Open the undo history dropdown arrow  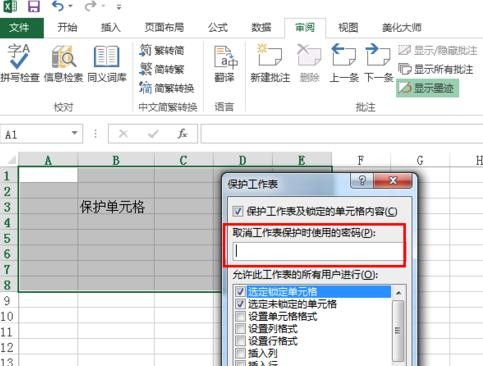pyautogui.click(x=70, y=6)
